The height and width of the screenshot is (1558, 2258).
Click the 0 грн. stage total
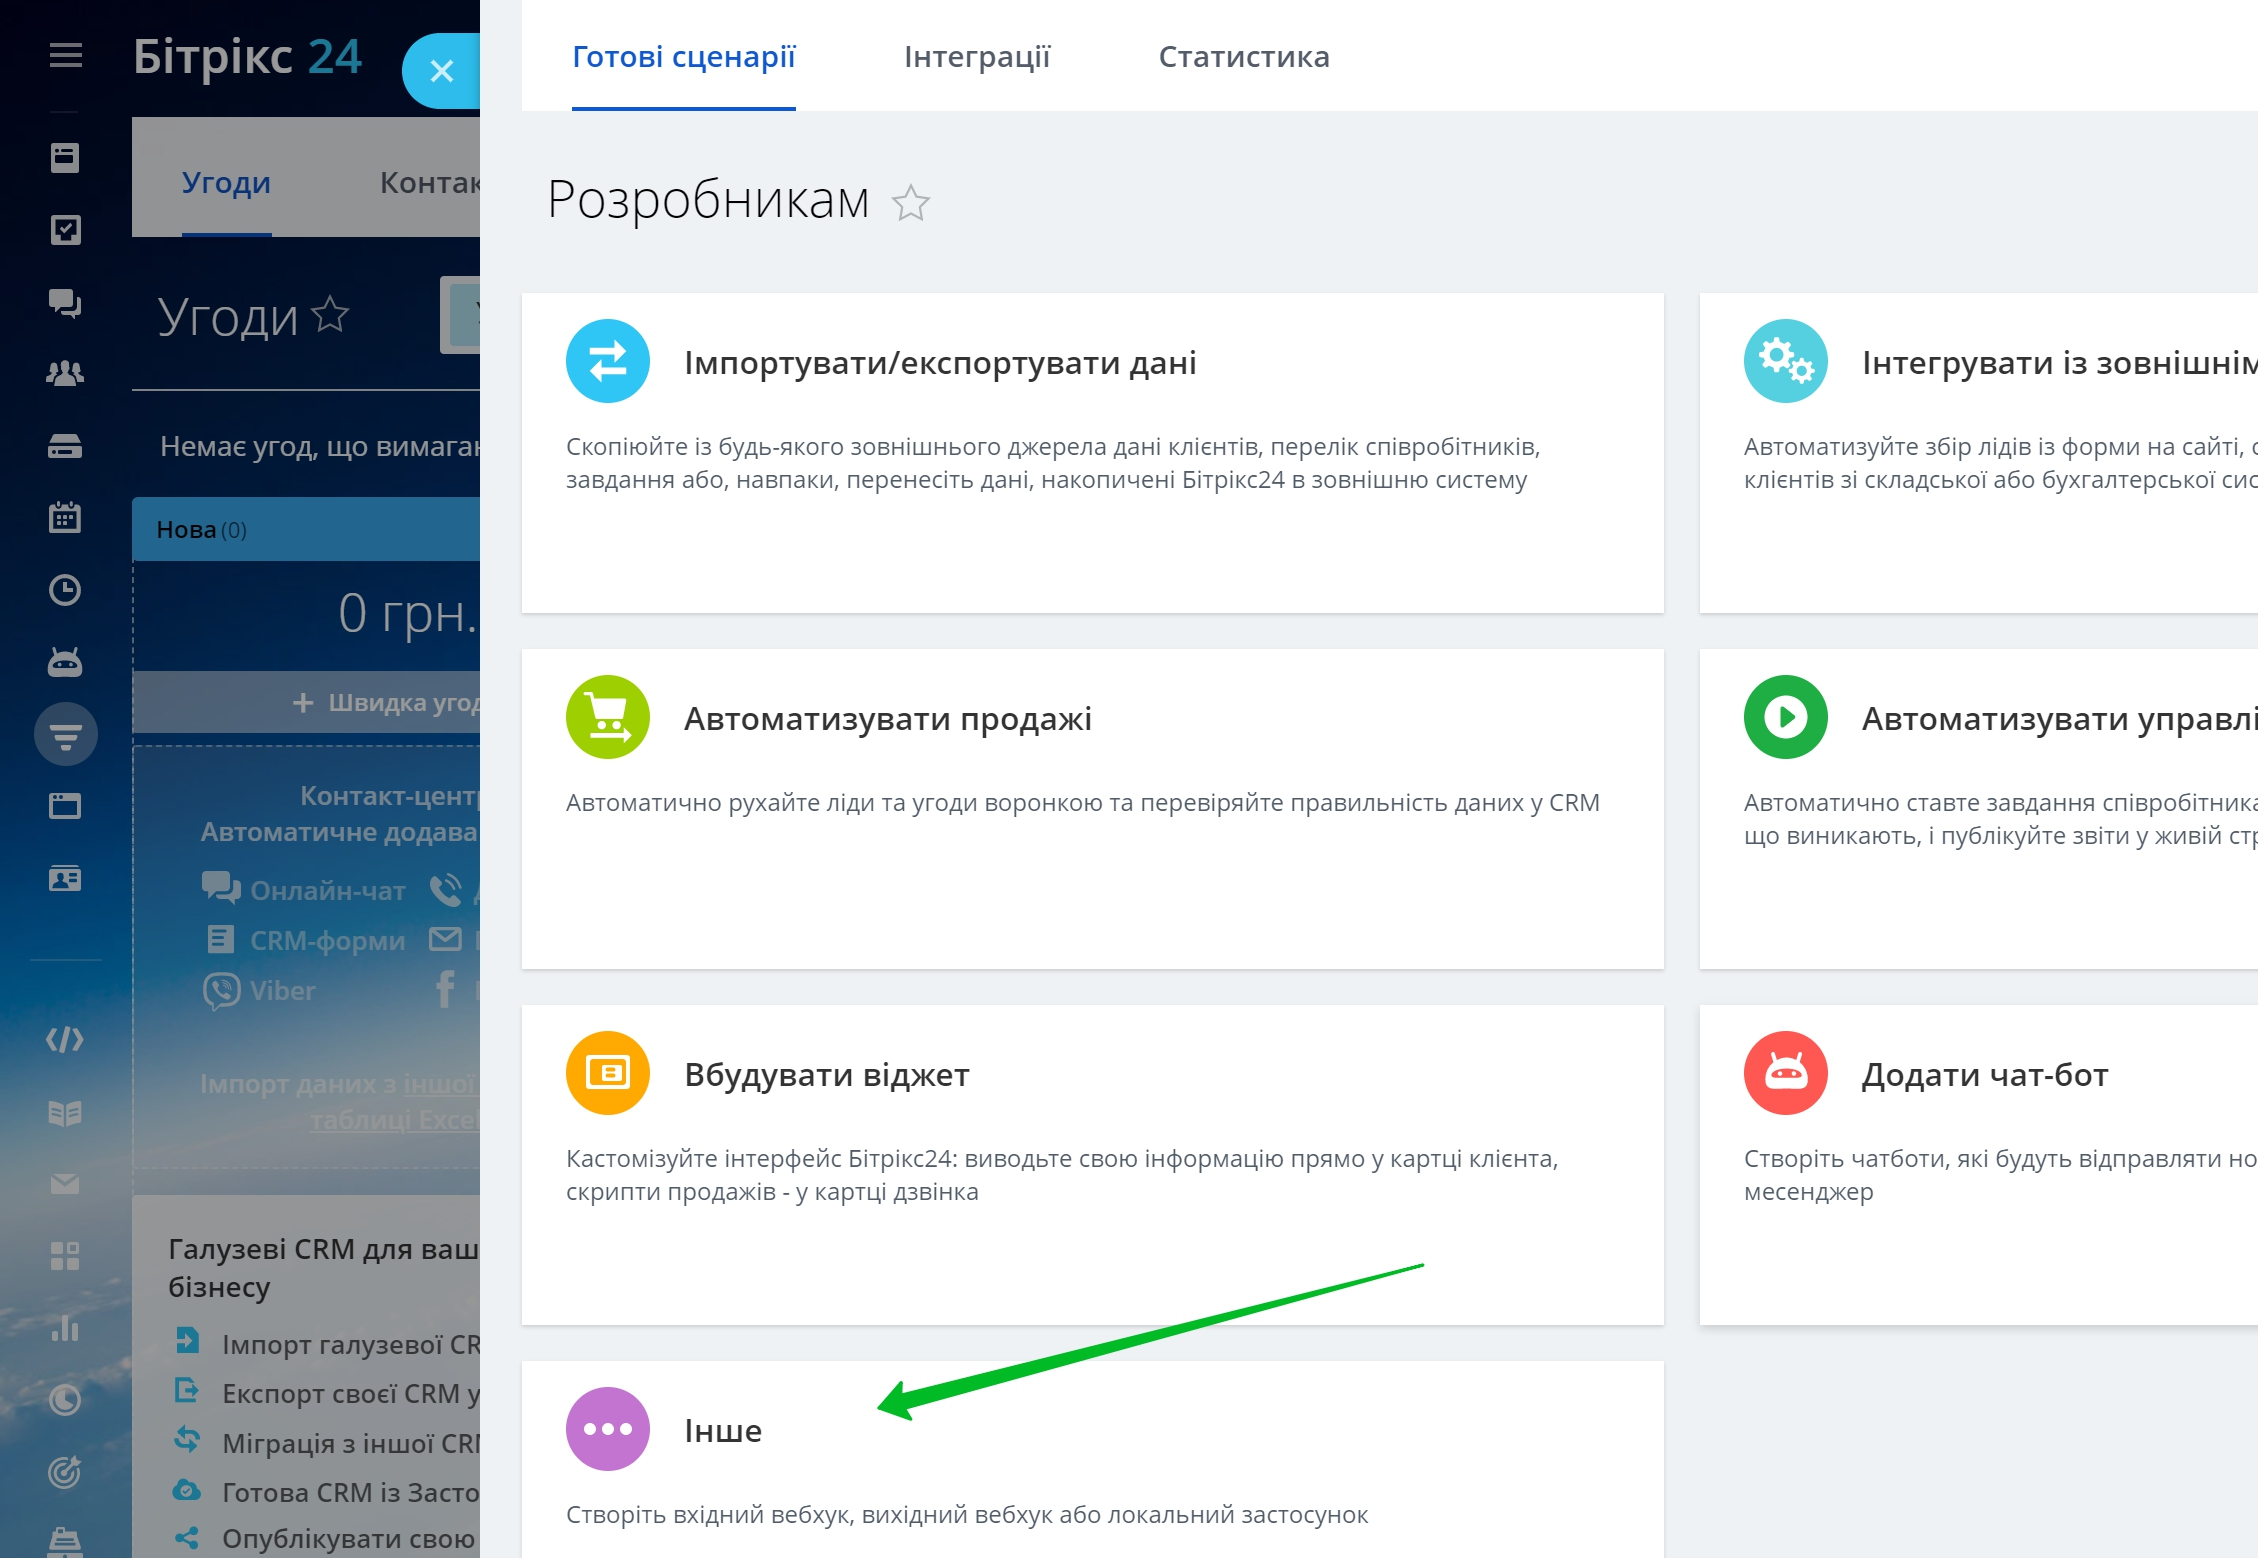pos(408,612)
